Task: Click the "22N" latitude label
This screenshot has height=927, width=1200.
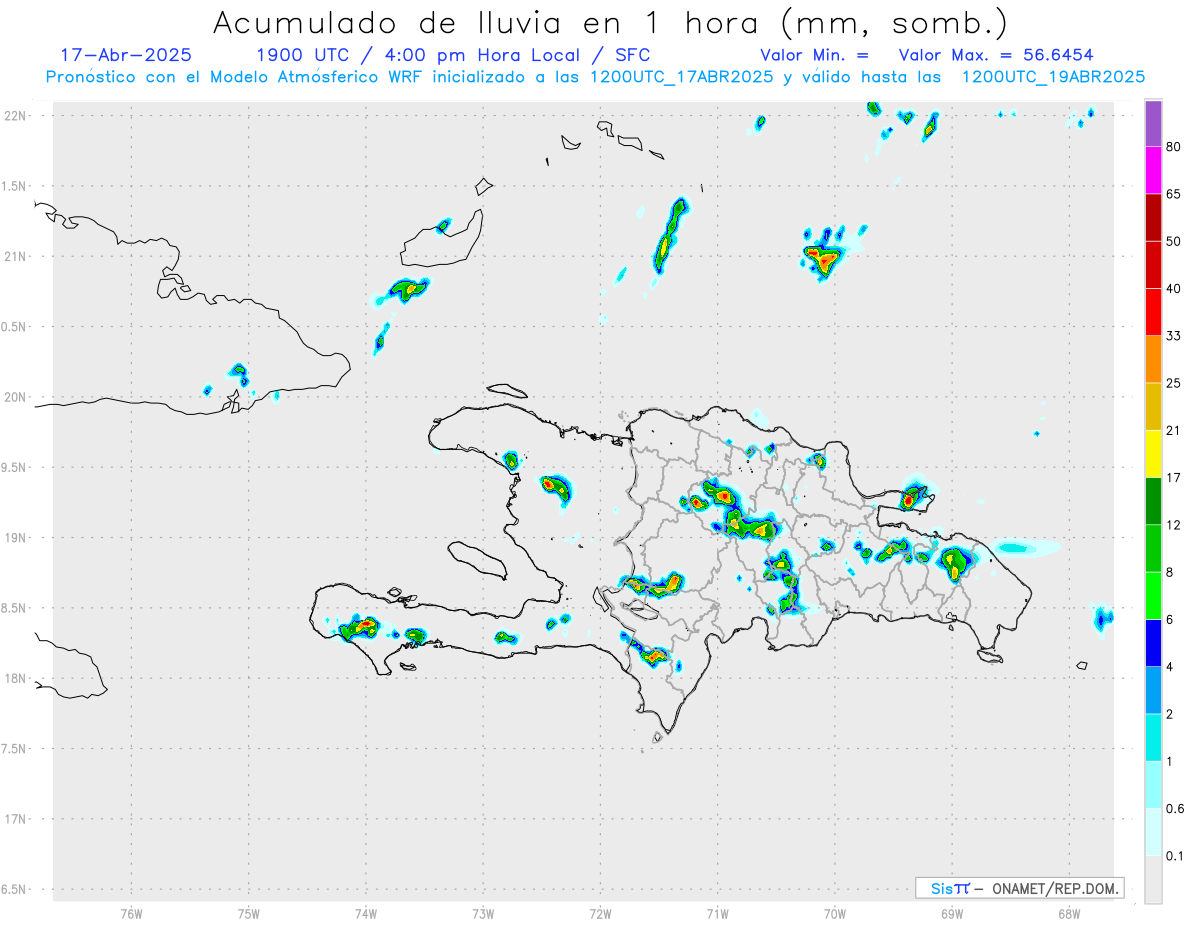Action: tap(15, 116)
